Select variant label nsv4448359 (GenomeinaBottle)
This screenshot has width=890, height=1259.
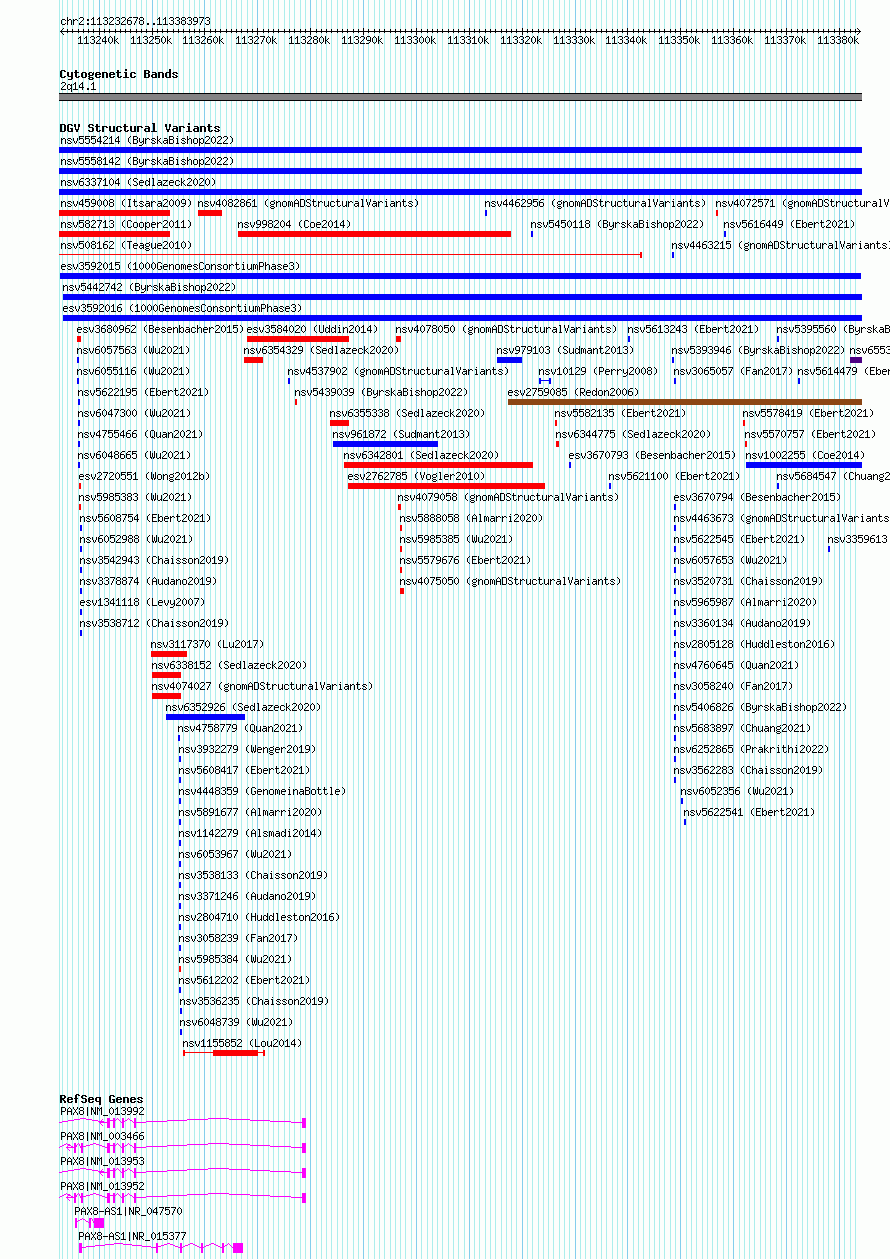click(x=262, y=791)
